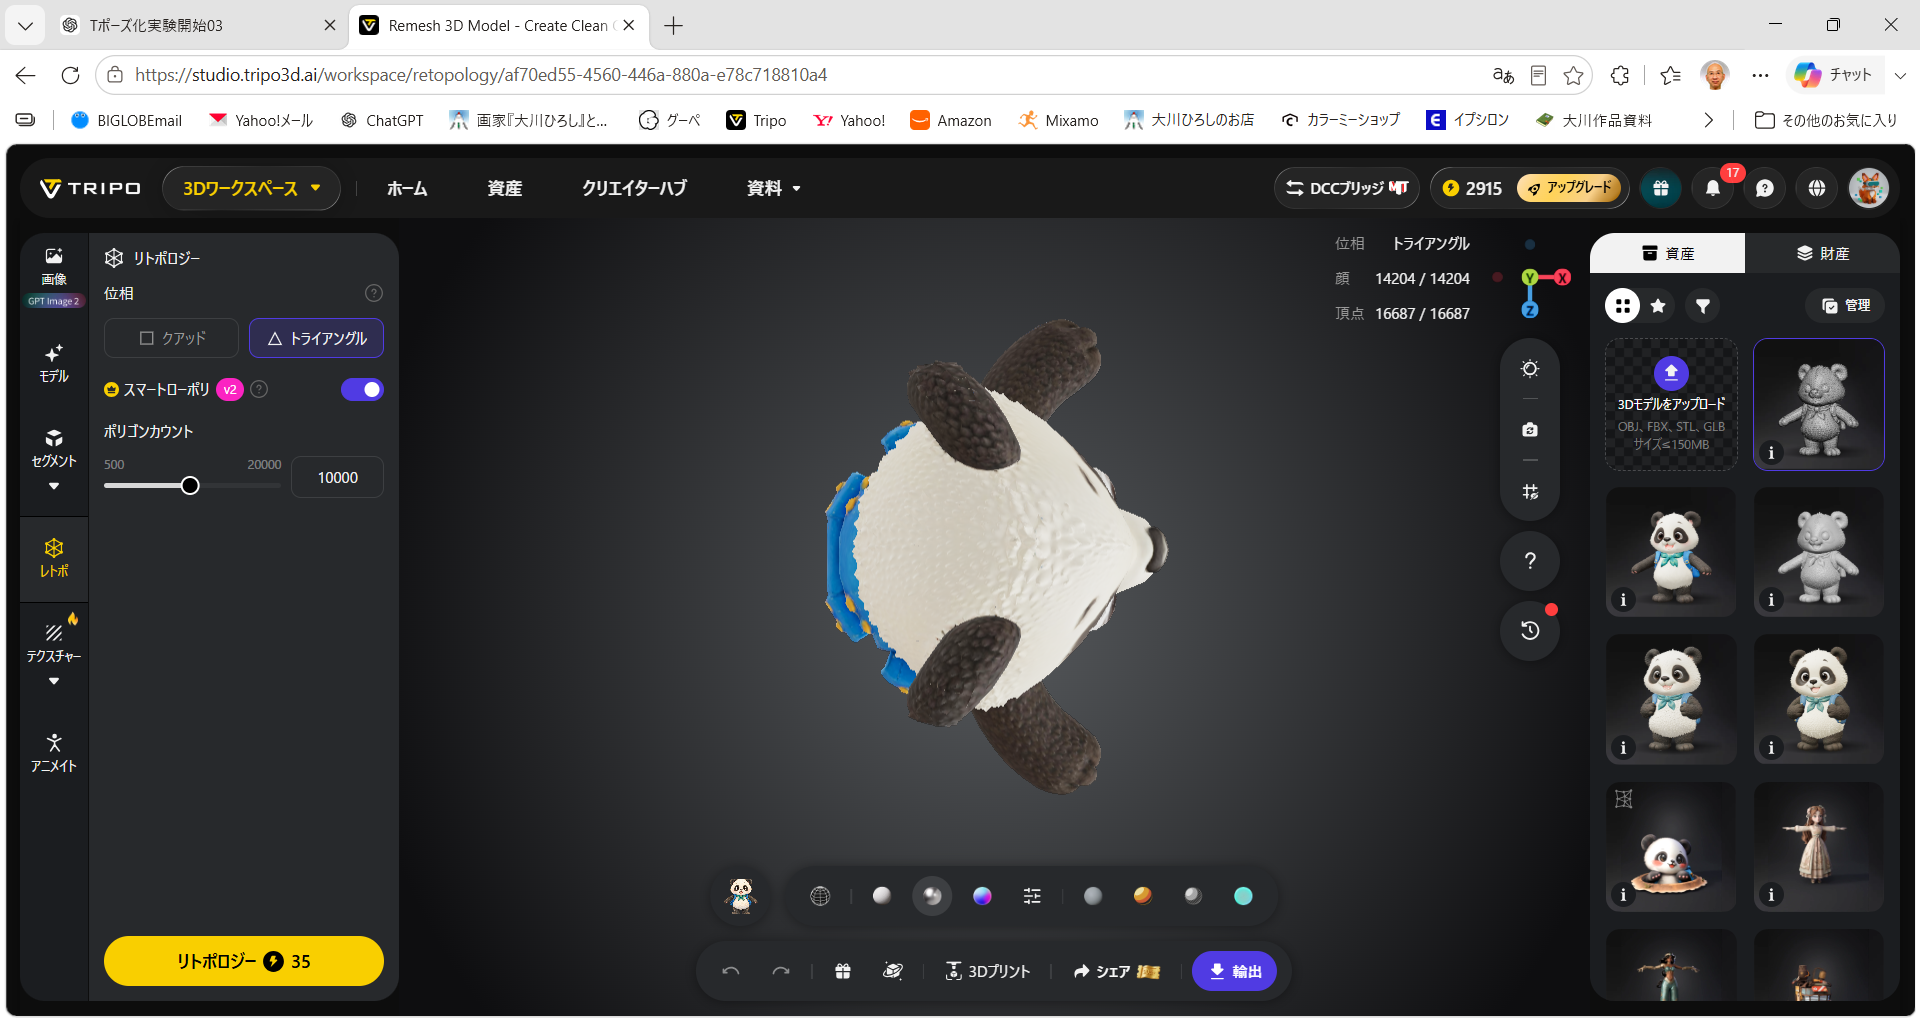1920x1020 pixels.
Task: Open the asset filter funnel icon
Action: pyautogui.click(x=1703, y=306)
